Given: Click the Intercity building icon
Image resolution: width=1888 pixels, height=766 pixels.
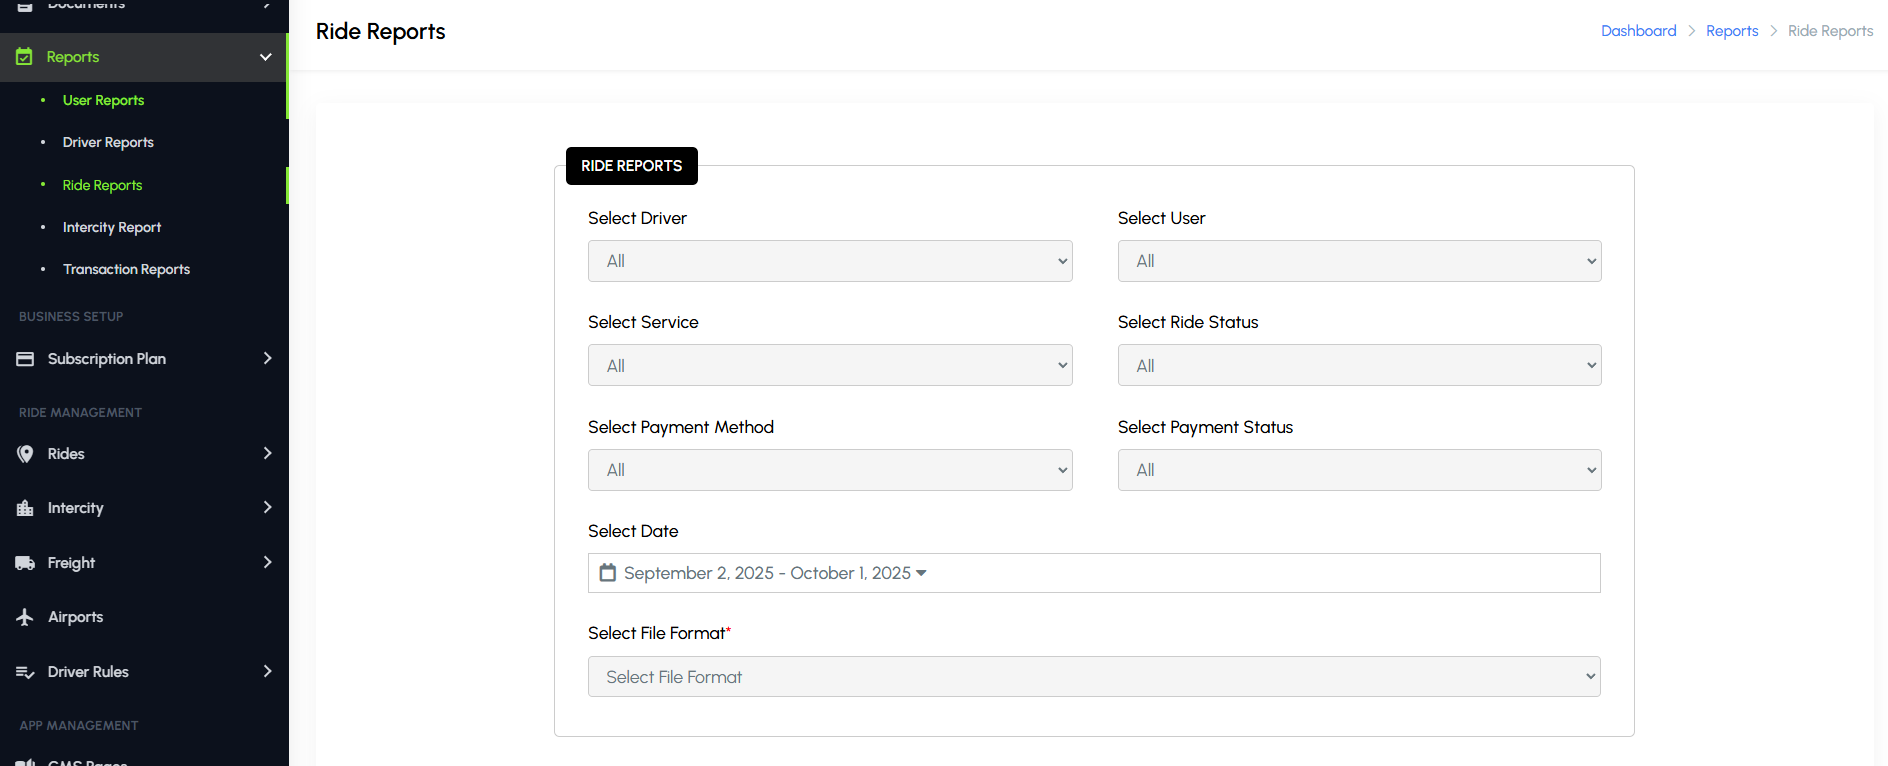Looking at the screenshot, I should (25, 508).
